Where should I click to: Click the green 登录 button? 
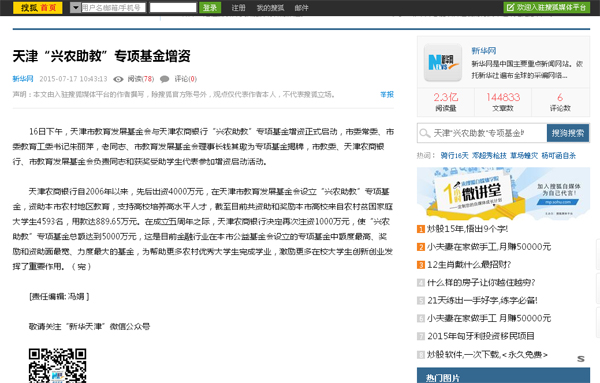210,8
